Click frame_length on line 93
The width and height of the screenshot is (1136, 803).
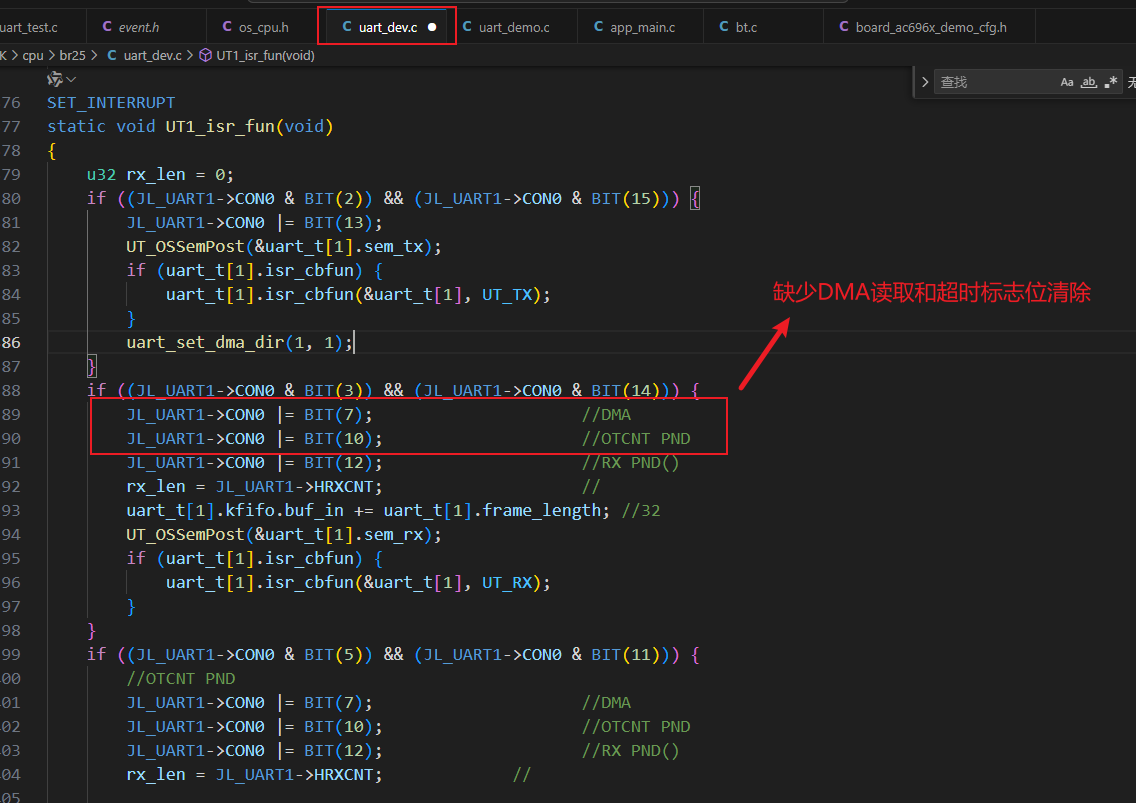pyautogui.click(x=542, y=510)
